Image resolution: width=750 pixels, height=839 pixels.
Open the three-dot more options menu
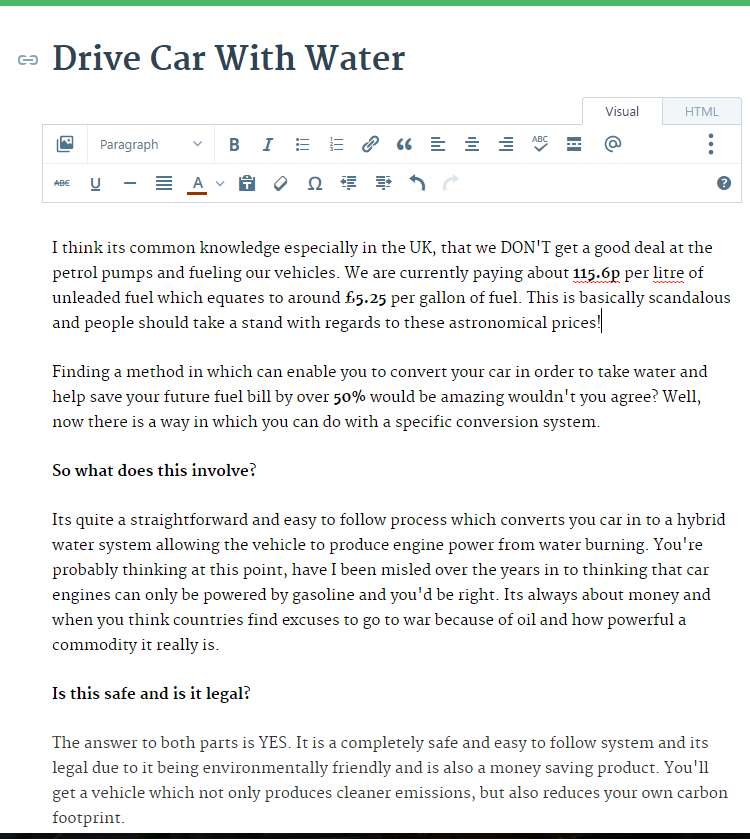tap(711, 144)
